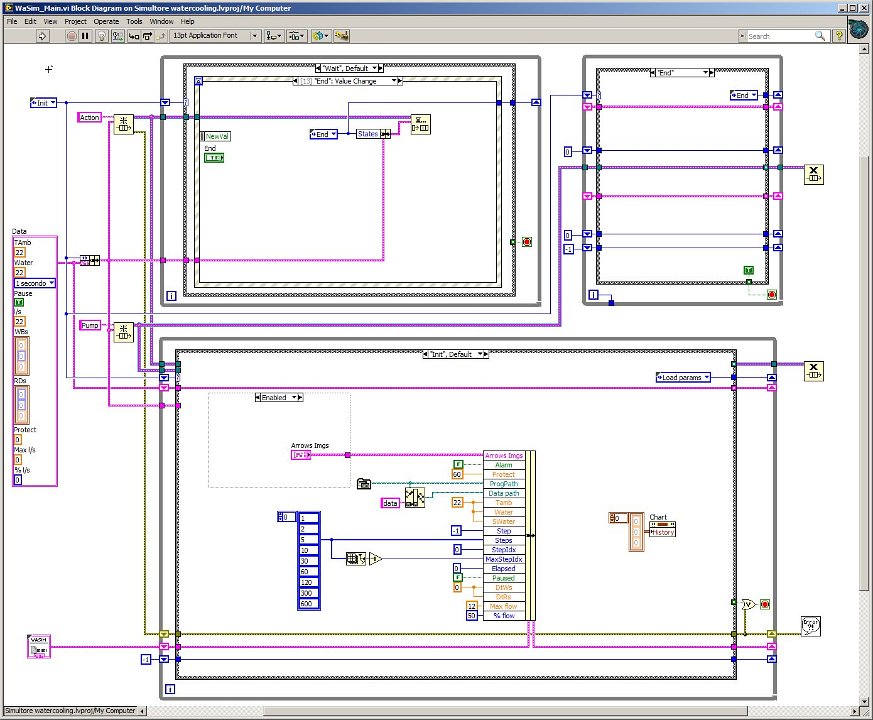Open the File menu

coord(12,21)
